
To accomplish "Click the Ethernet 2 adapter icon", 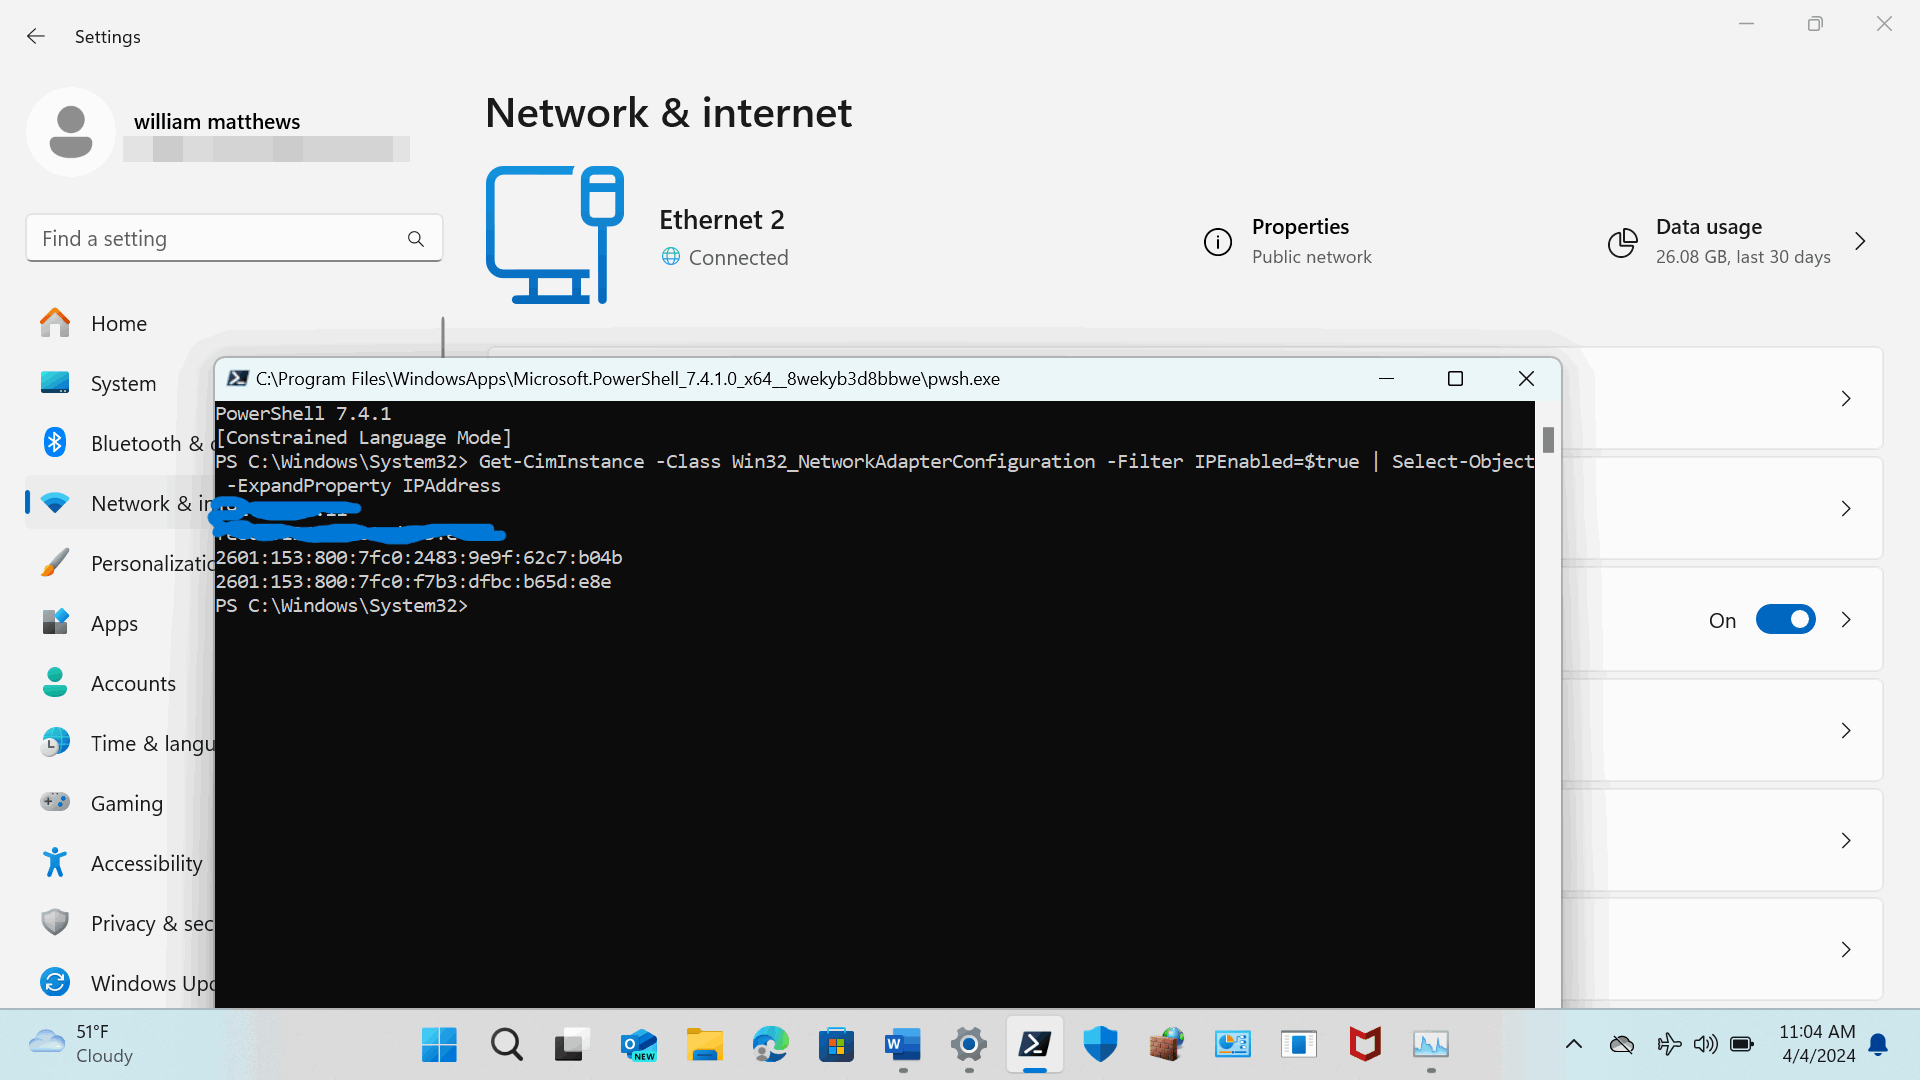I will pos(555,236).
